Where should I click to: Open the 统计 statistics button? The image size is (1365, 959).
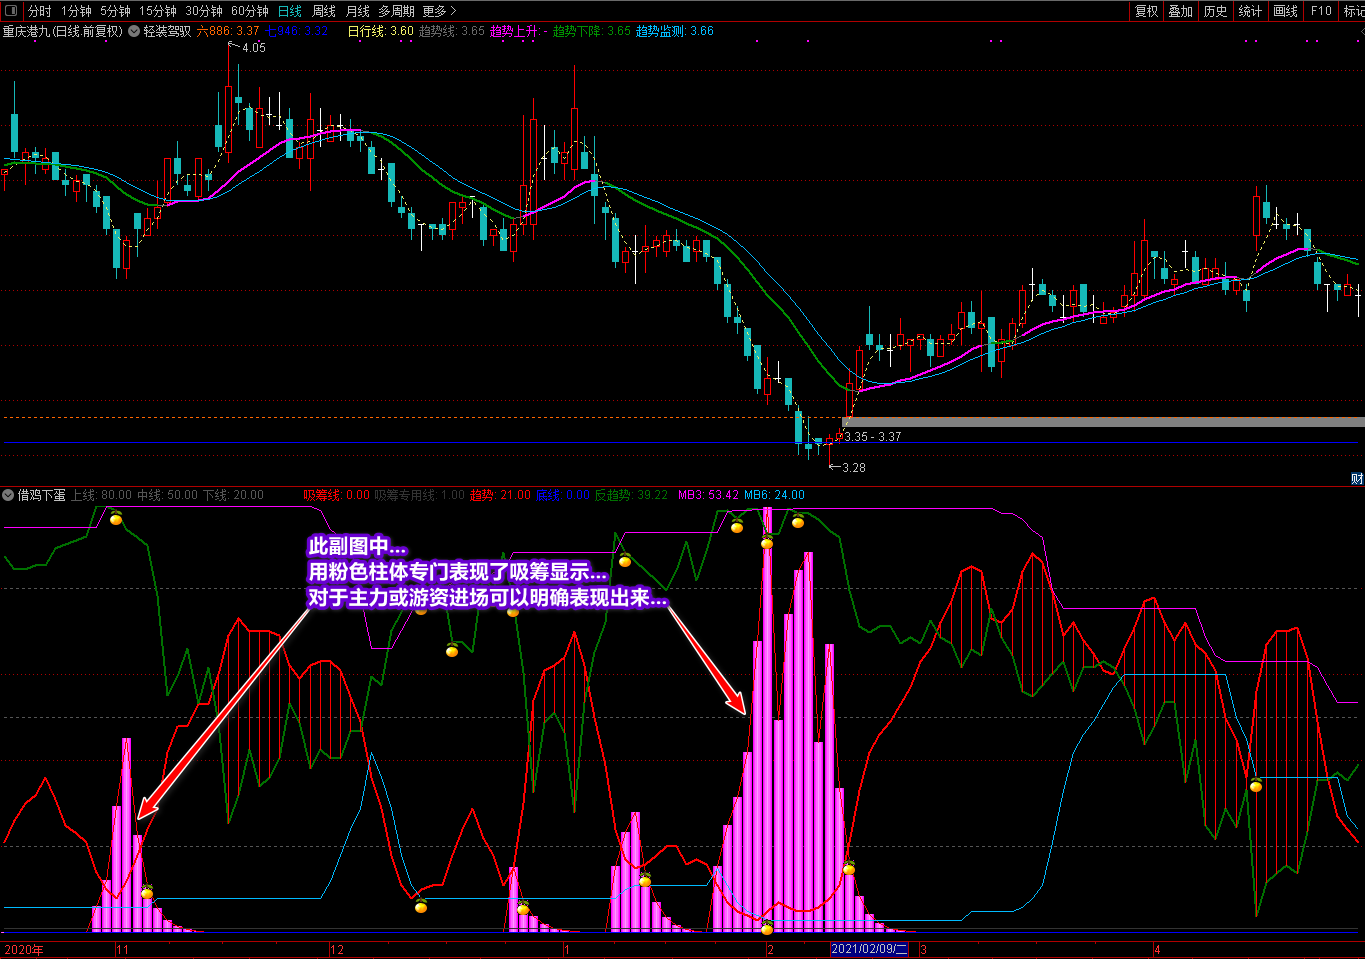click(1250, 11)
